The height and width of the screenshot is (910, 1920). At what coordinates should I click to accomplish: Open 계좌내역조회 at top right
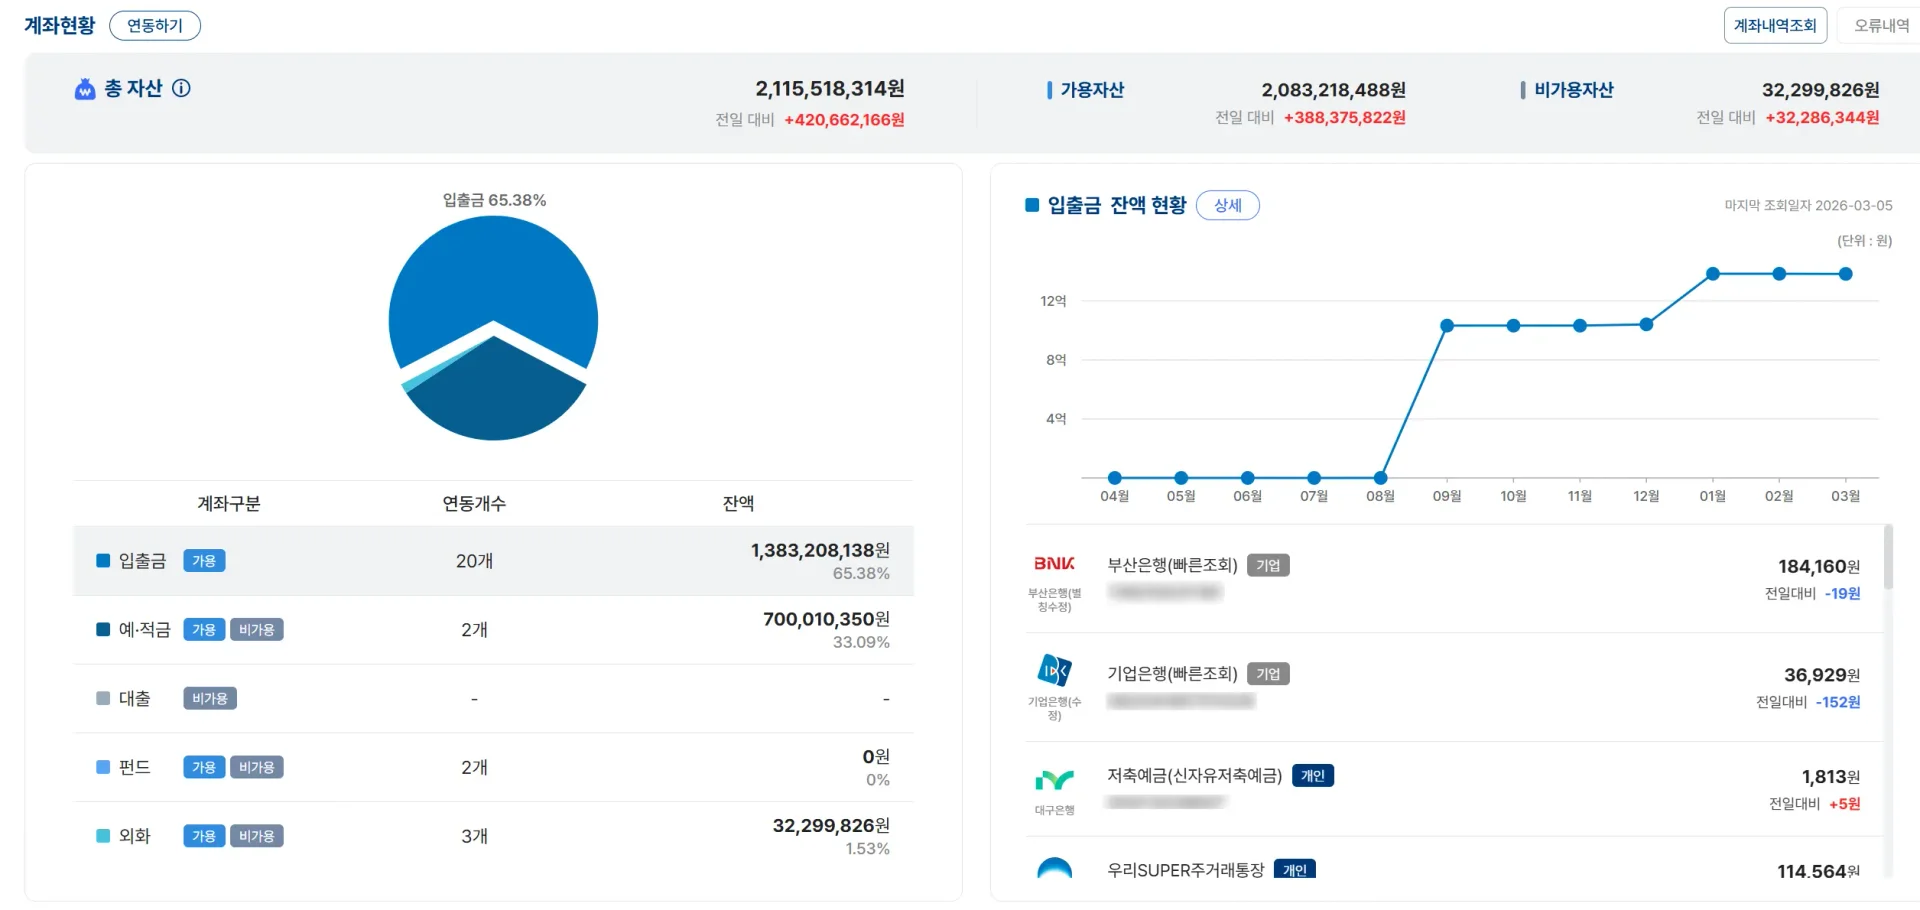click(1775, 25)
